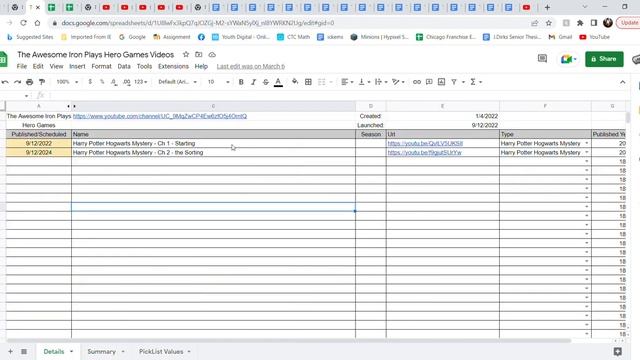Format as currency
The width and height of the screenshot is (640, 360).
90,82
